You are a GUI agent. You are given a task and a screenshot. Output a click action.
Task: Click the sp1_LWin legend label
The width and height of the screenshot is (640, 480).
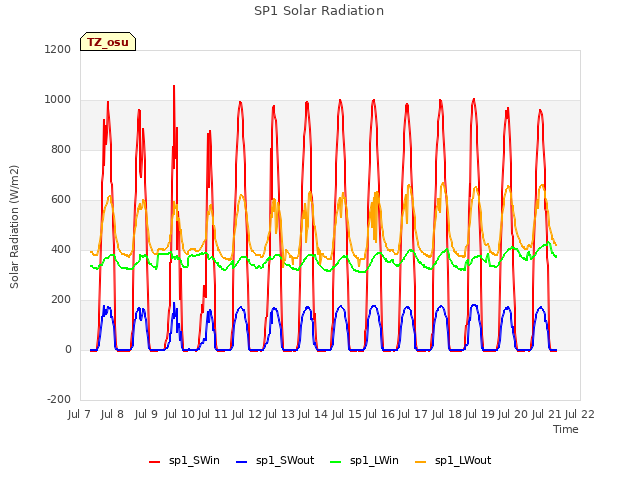374,460
